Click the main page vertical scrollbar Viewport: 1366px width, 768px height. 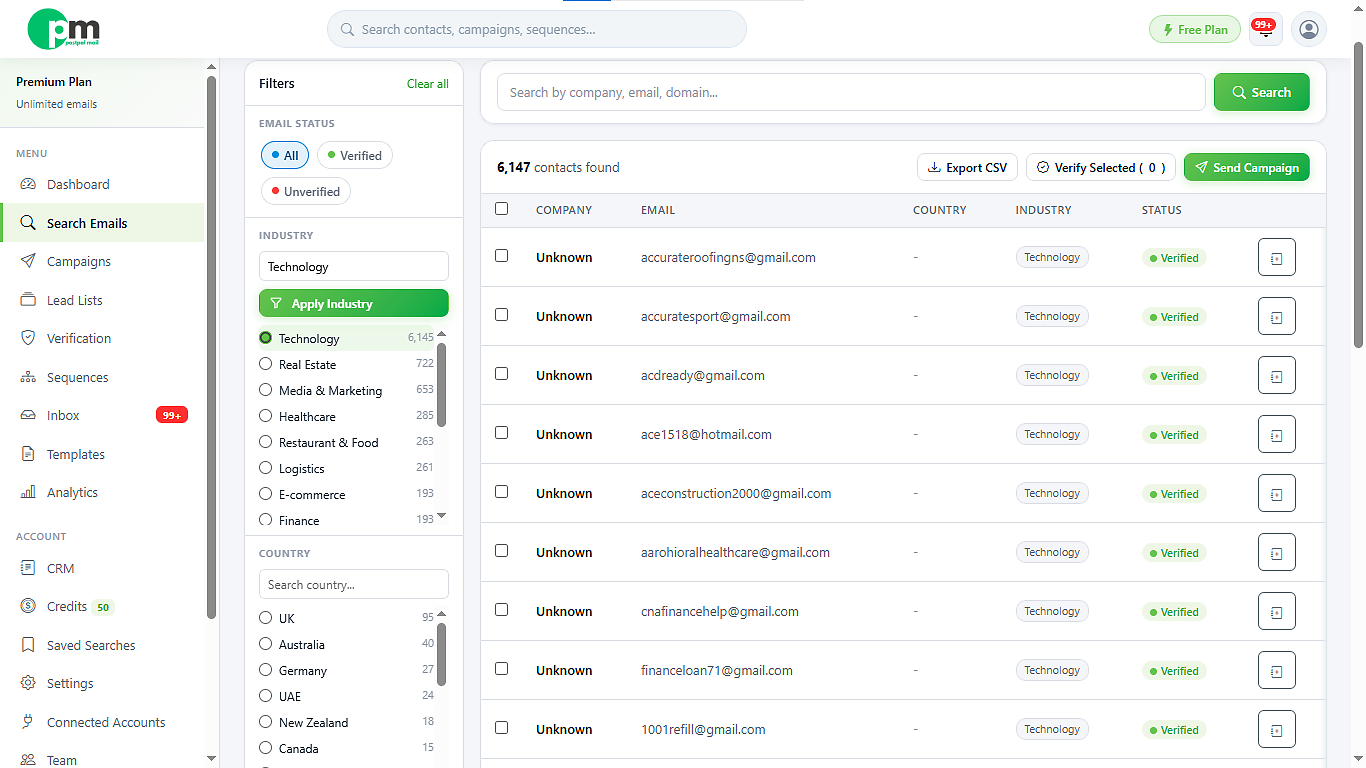[1358, 195]
